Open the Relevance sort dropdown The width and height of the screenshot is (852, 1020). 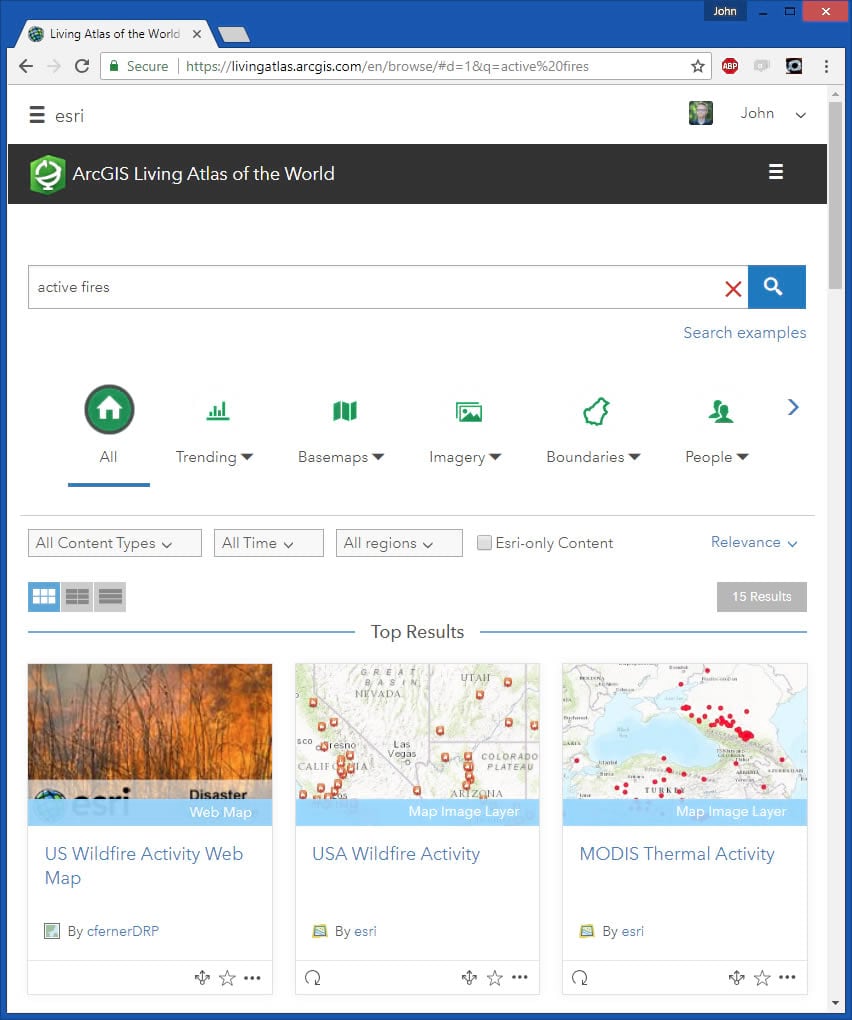point(754,543)
